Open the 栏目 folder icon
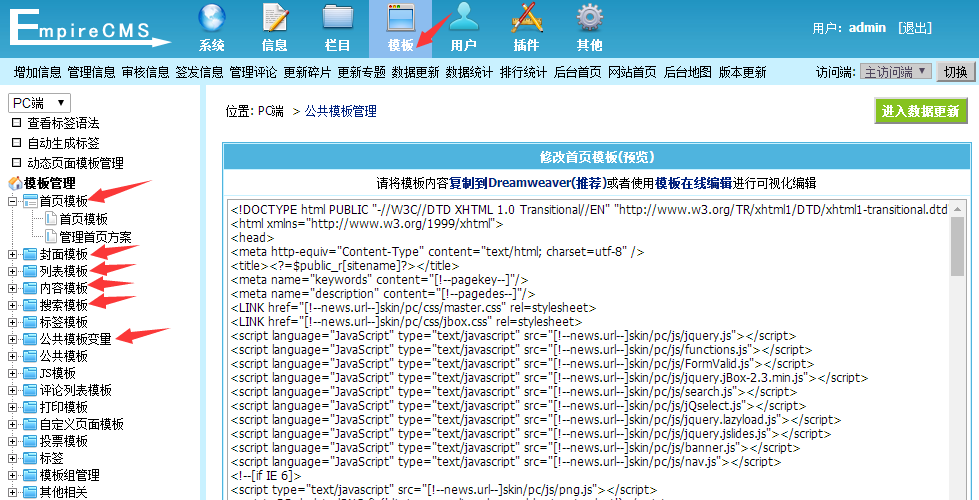 coord(338,18)
